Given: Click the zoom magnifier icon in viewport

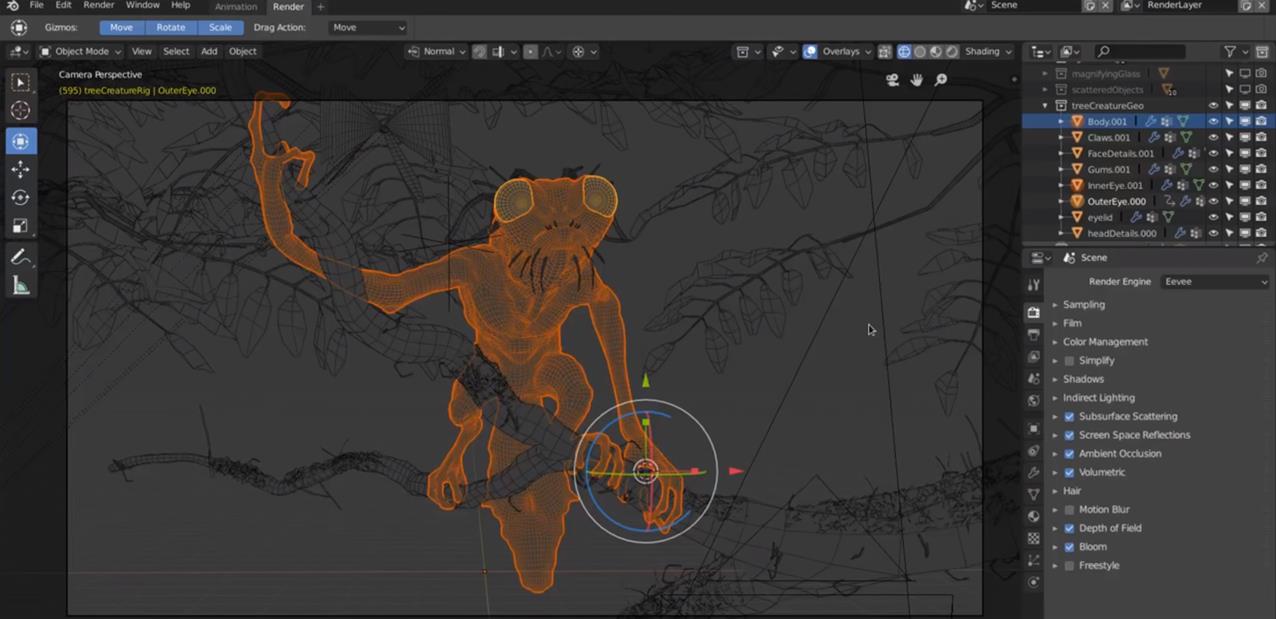Looking at the screenshot, I should tap(941, 80).
